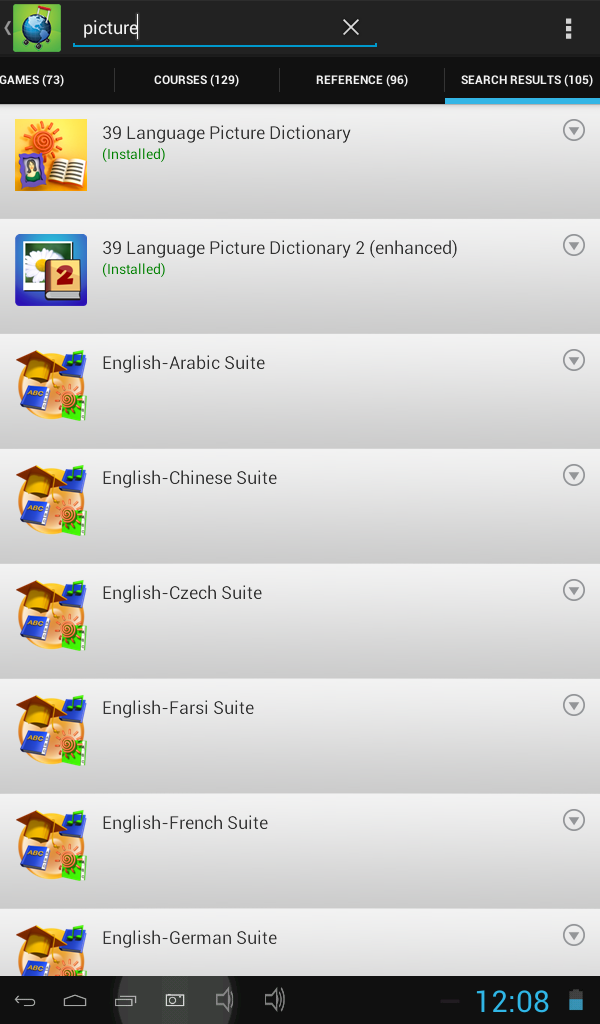Expand options for English-Chinese Suite

(574, 475)
